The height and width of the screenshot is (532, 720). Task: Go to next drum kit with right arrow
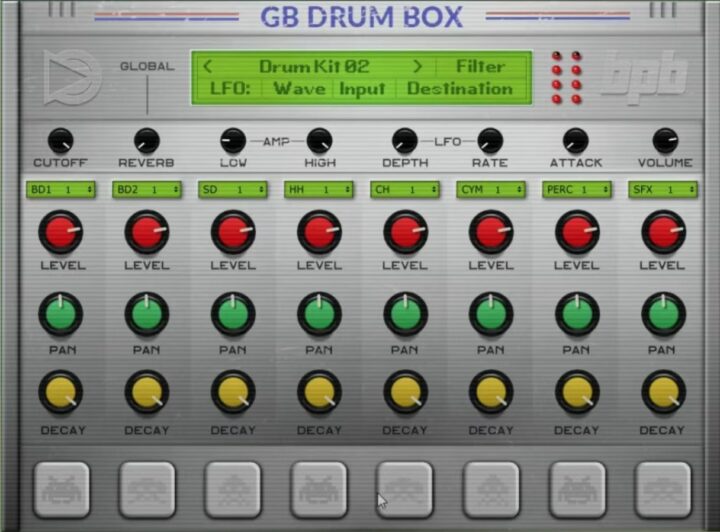coord(418,67)
